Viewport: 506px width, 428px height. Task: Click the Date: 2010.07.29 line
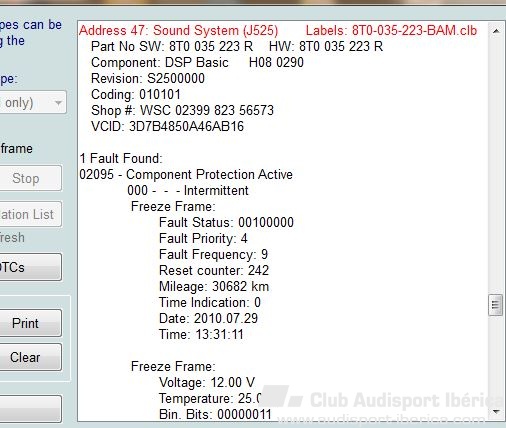(x=208, y=318)
